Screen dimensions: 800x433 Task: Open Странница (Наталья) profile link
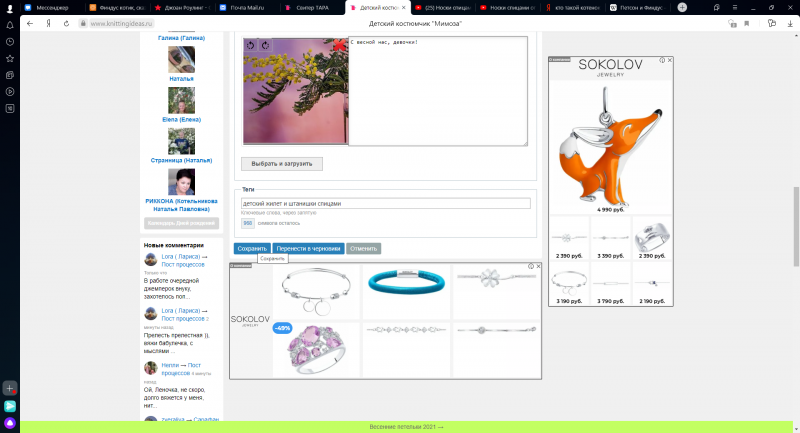coord(181,160)
